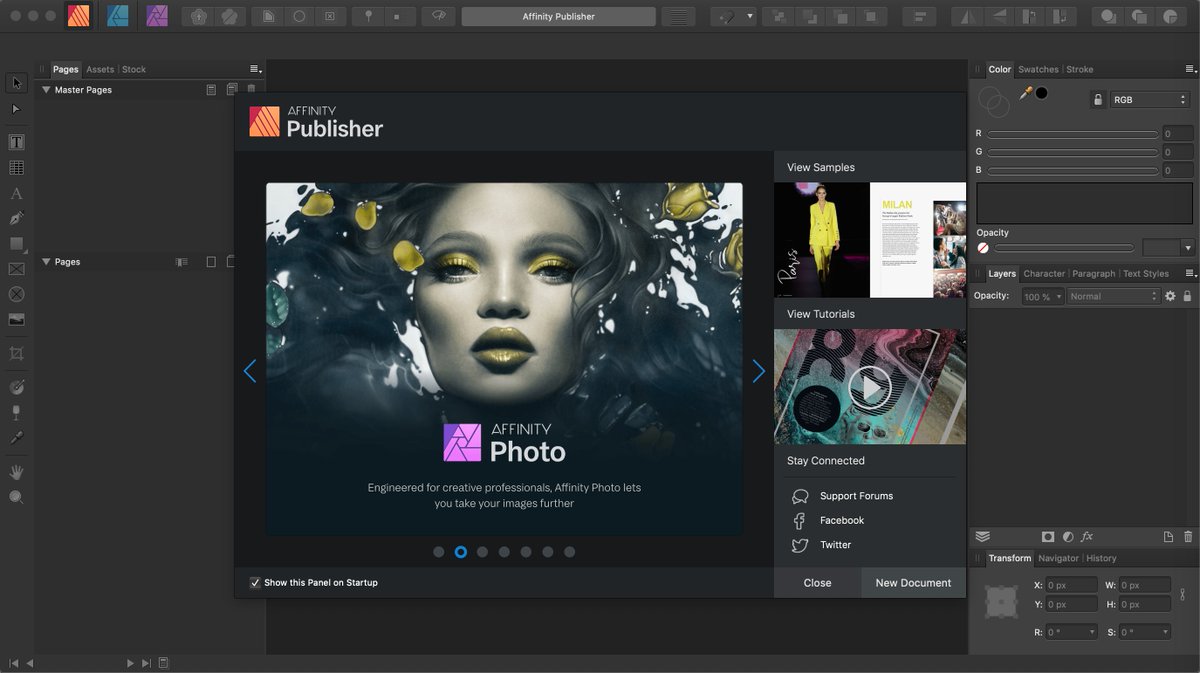Screen dimensions: 1200x673
Task: Switch to the Assets tab
Action: pos(100,69)
